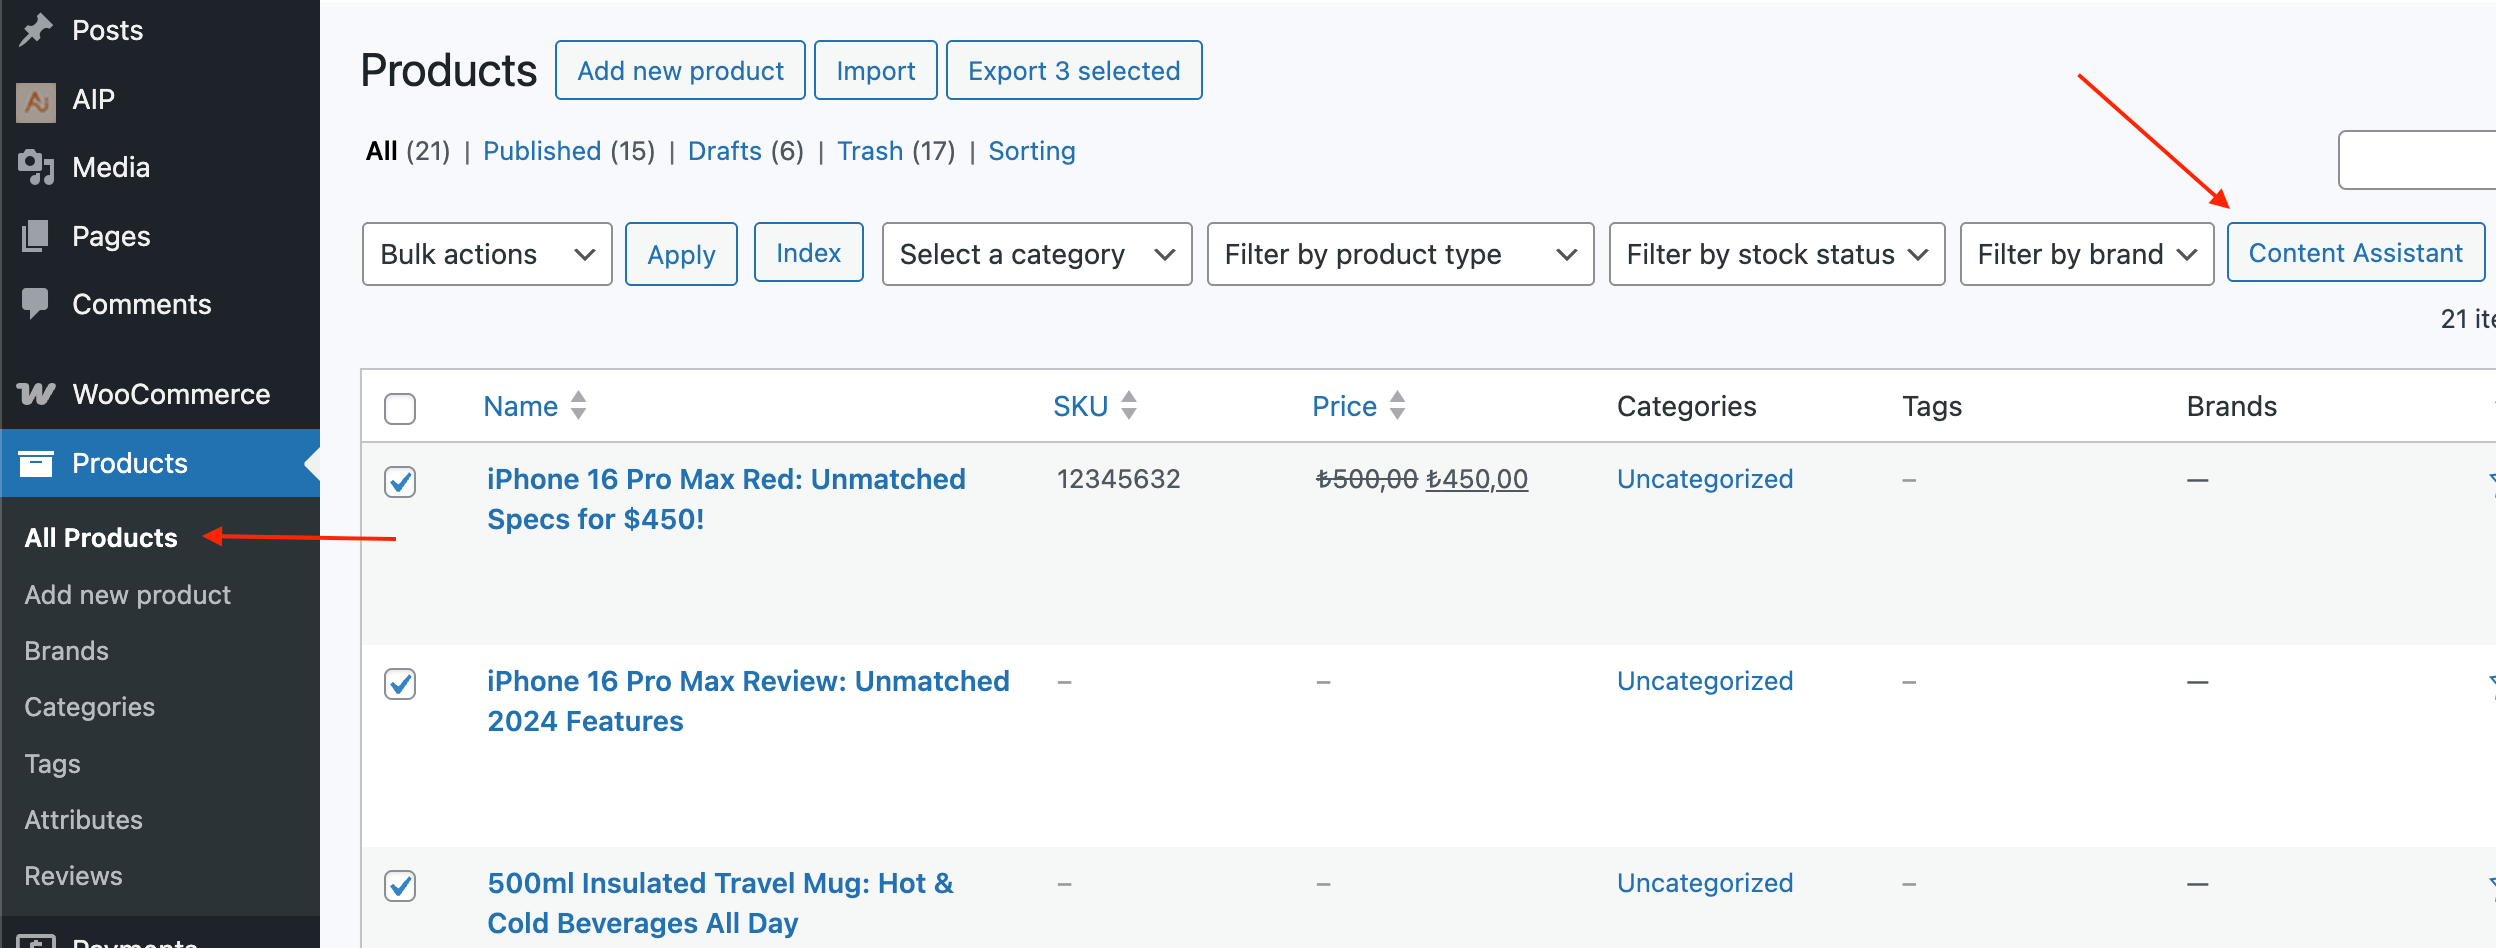2496x948 pixels.
Task: Click Uncategorized for iPhone Red row
Action: pos(1705,479)
